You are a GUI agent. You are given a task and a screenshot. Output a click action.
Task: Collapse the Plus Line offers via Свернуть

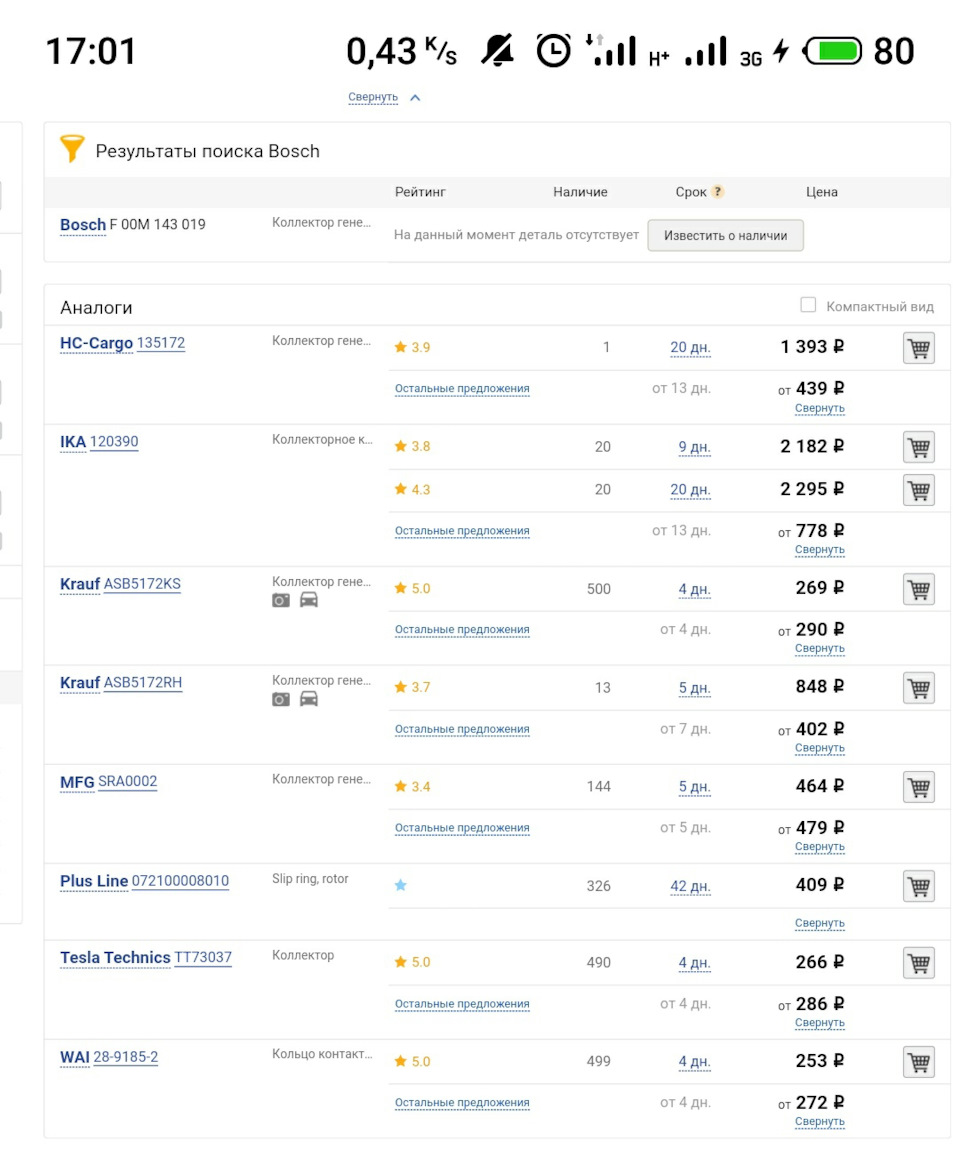(x=819, y=923)
